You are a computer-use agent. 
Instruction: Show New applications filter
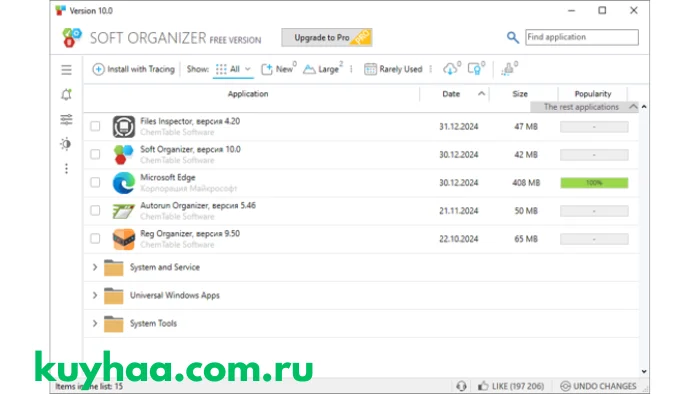pyautogui.click(x=279, y=69)
